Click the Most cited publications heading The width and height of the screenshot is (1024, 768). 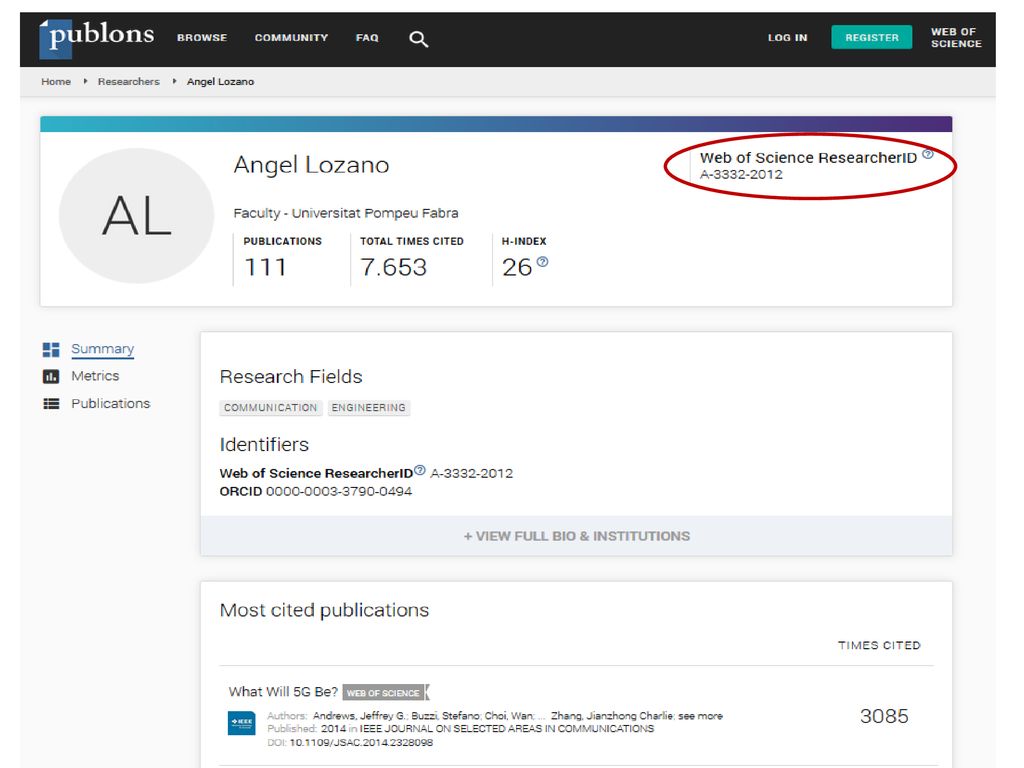325,610
